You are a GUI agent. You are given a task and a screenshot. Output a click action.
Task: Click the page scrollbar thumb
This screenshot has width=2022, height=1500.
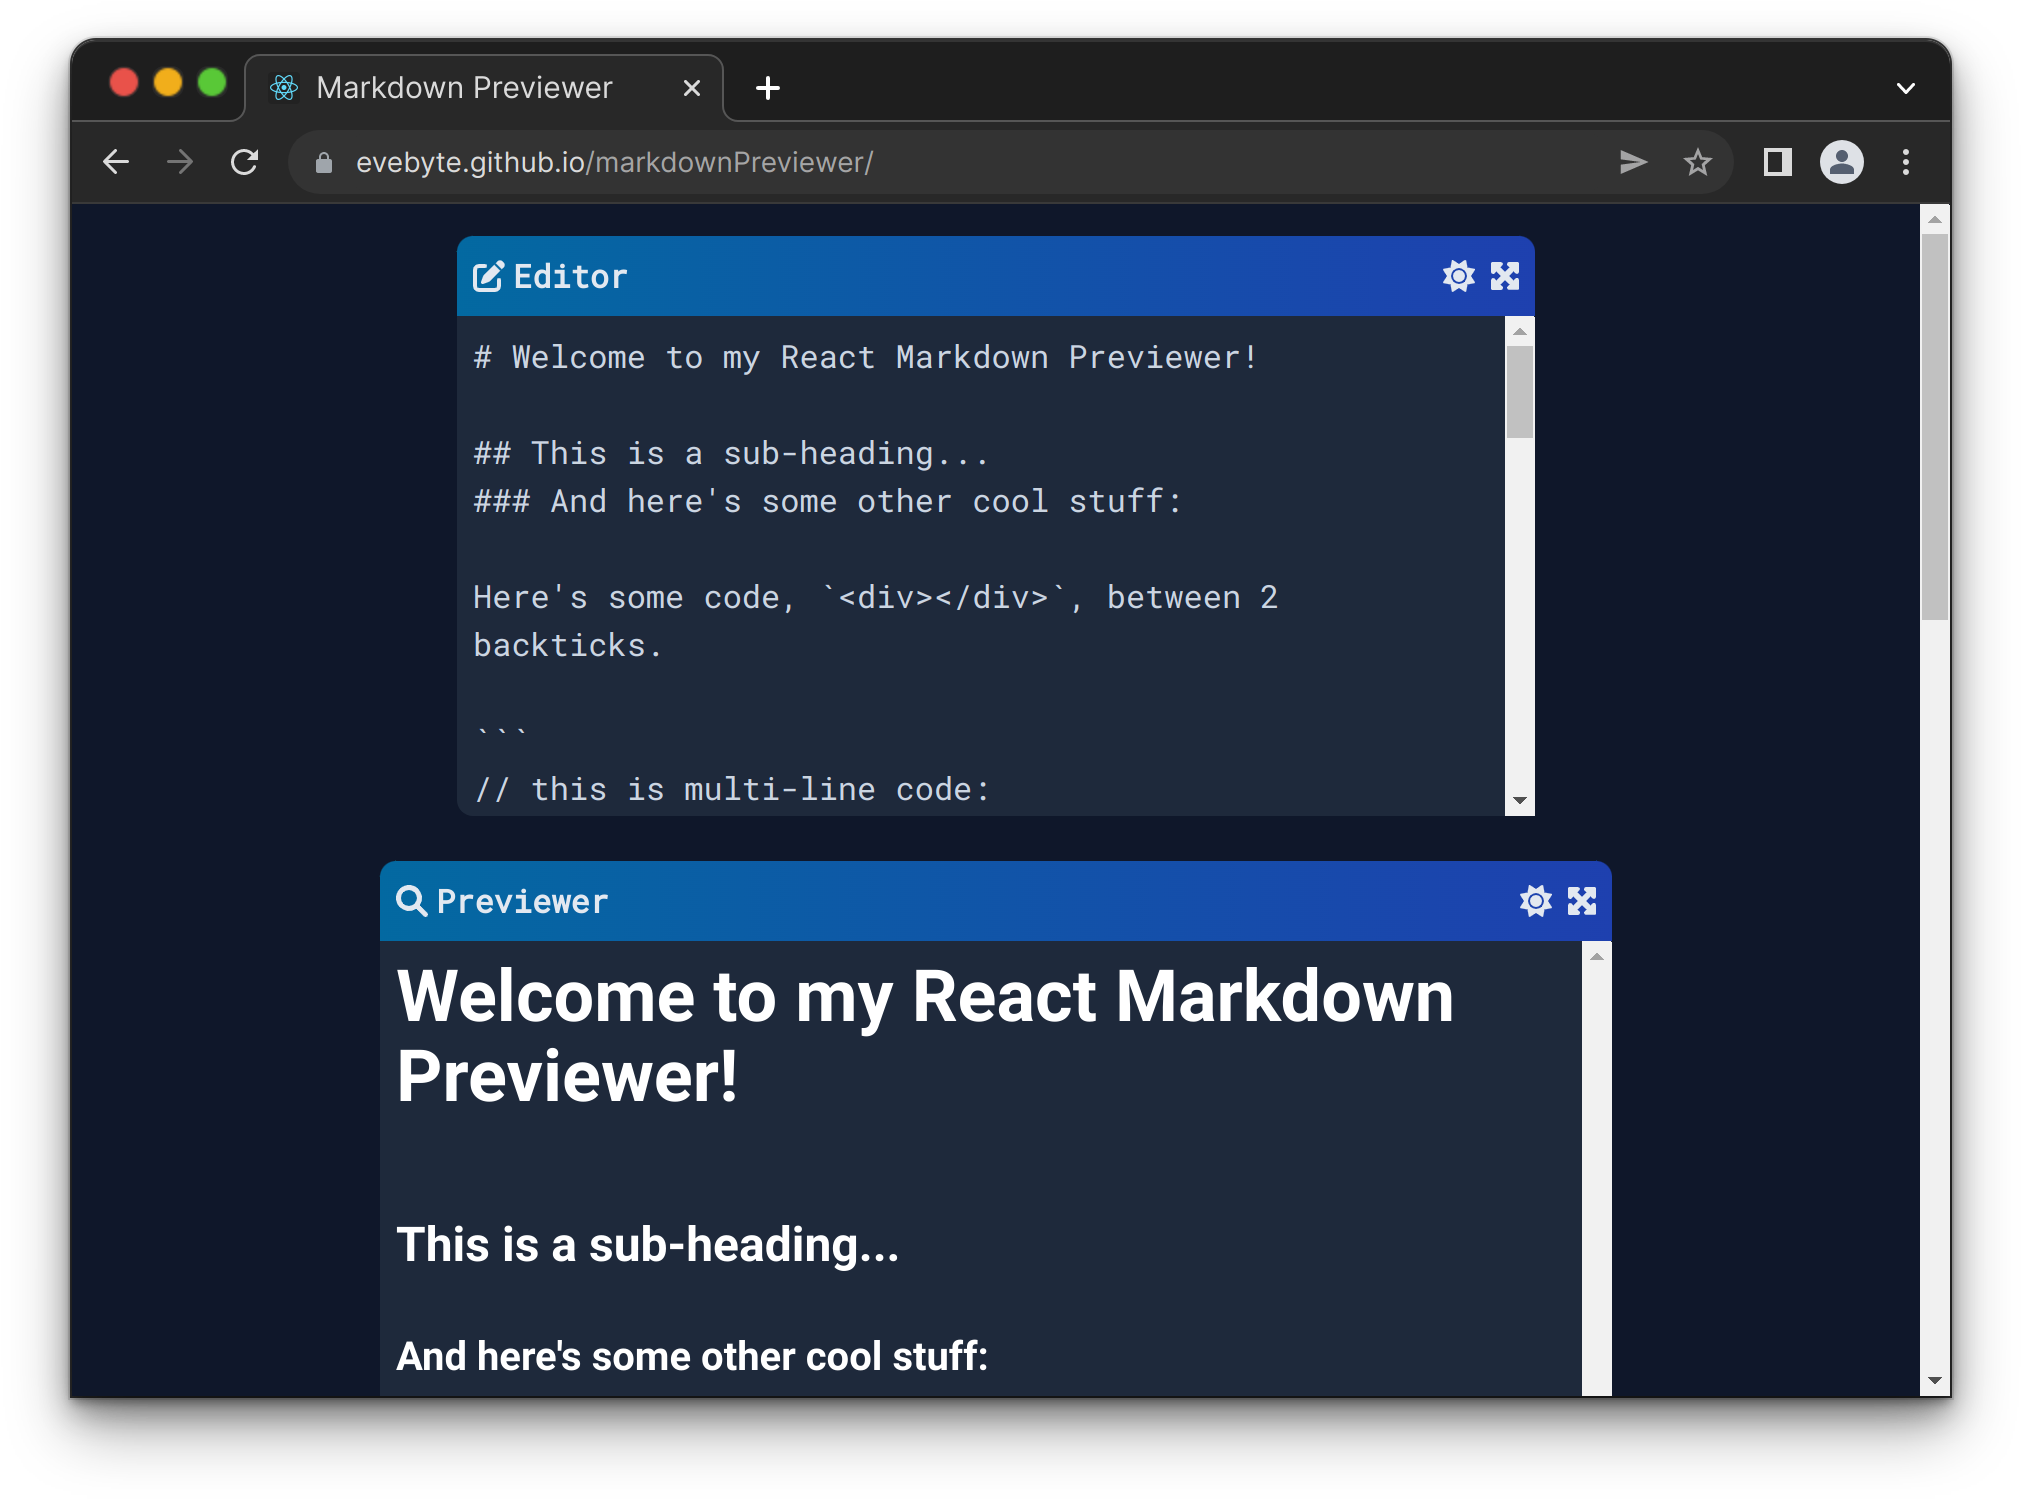click(x=1935, y=427)
